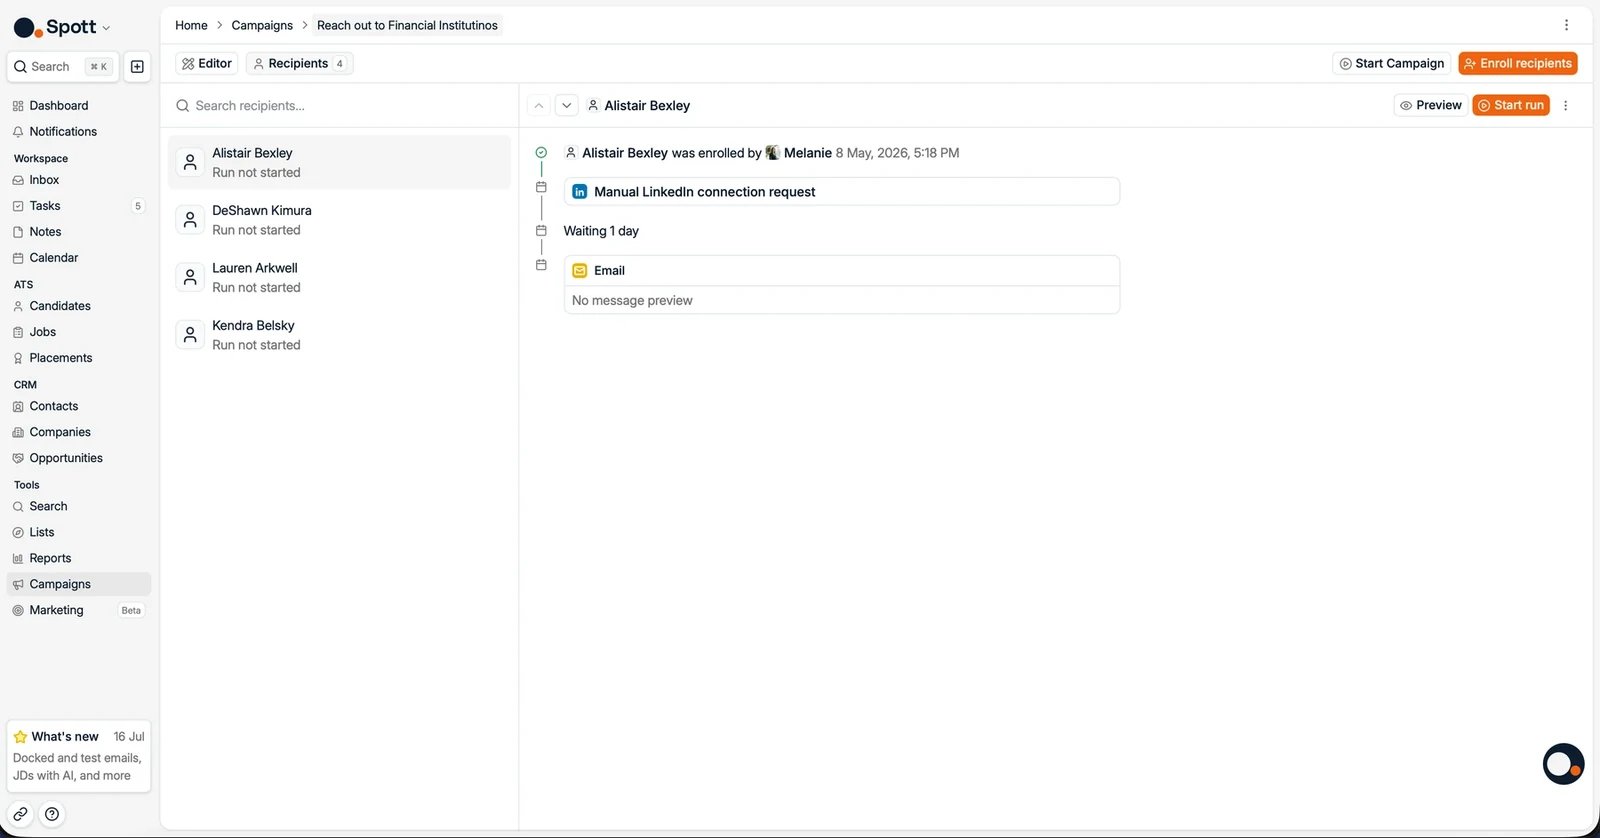This screenshot has height=838, width=1600.
Task: Select recipient DeShawn Kimura
Action: [x=339, y=220]
